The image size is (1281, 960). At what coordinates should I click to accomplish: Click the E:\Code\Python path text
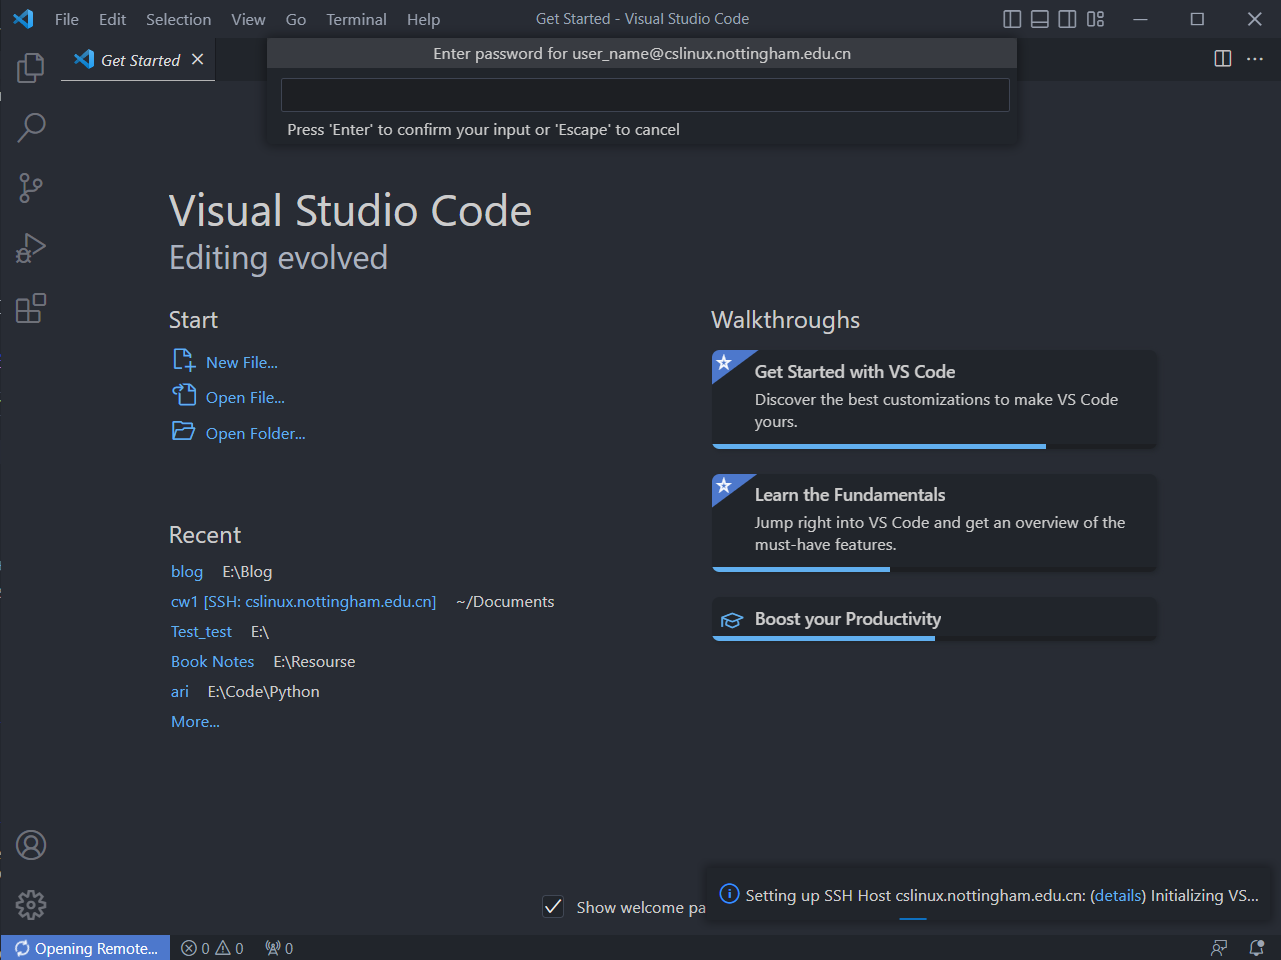tap(264, 691)
